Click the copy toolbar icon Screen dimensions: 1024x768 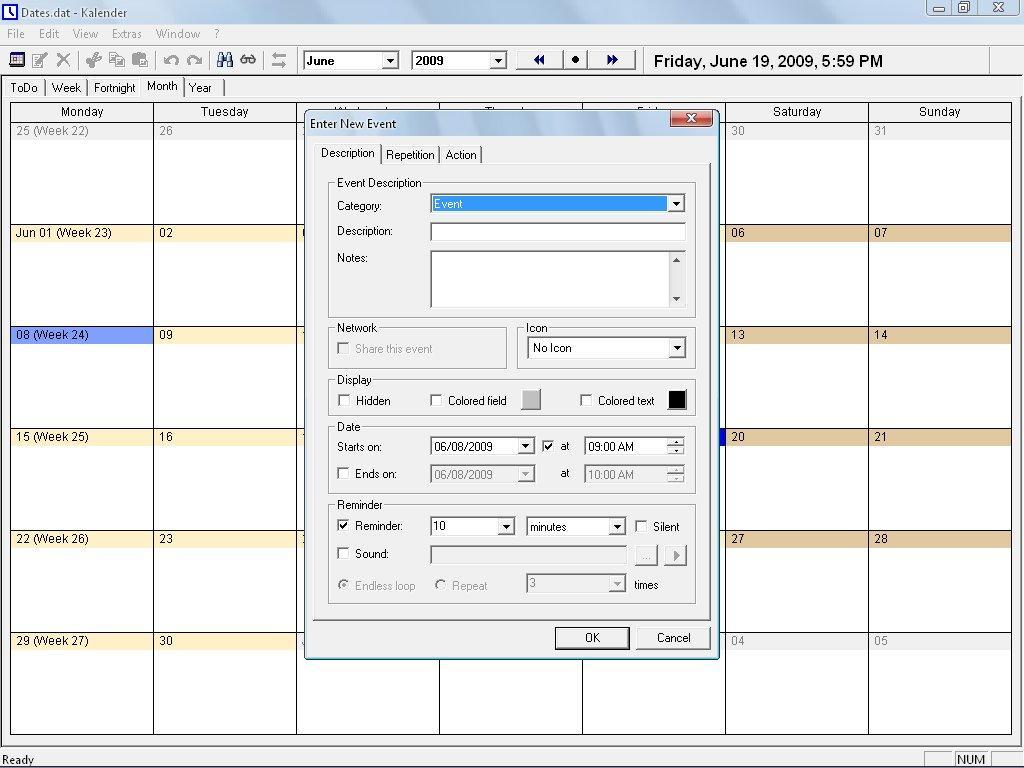coord(117,60)
